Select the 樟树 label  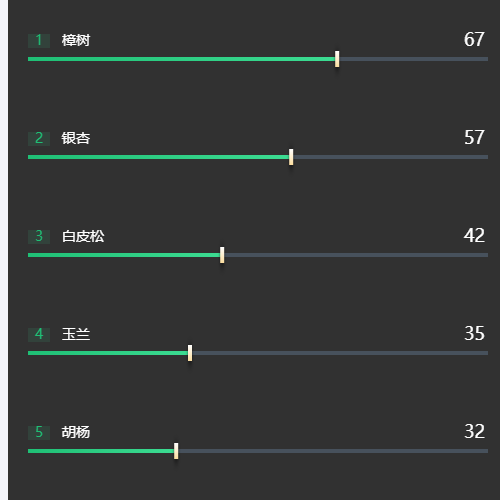tap(76, 40)
